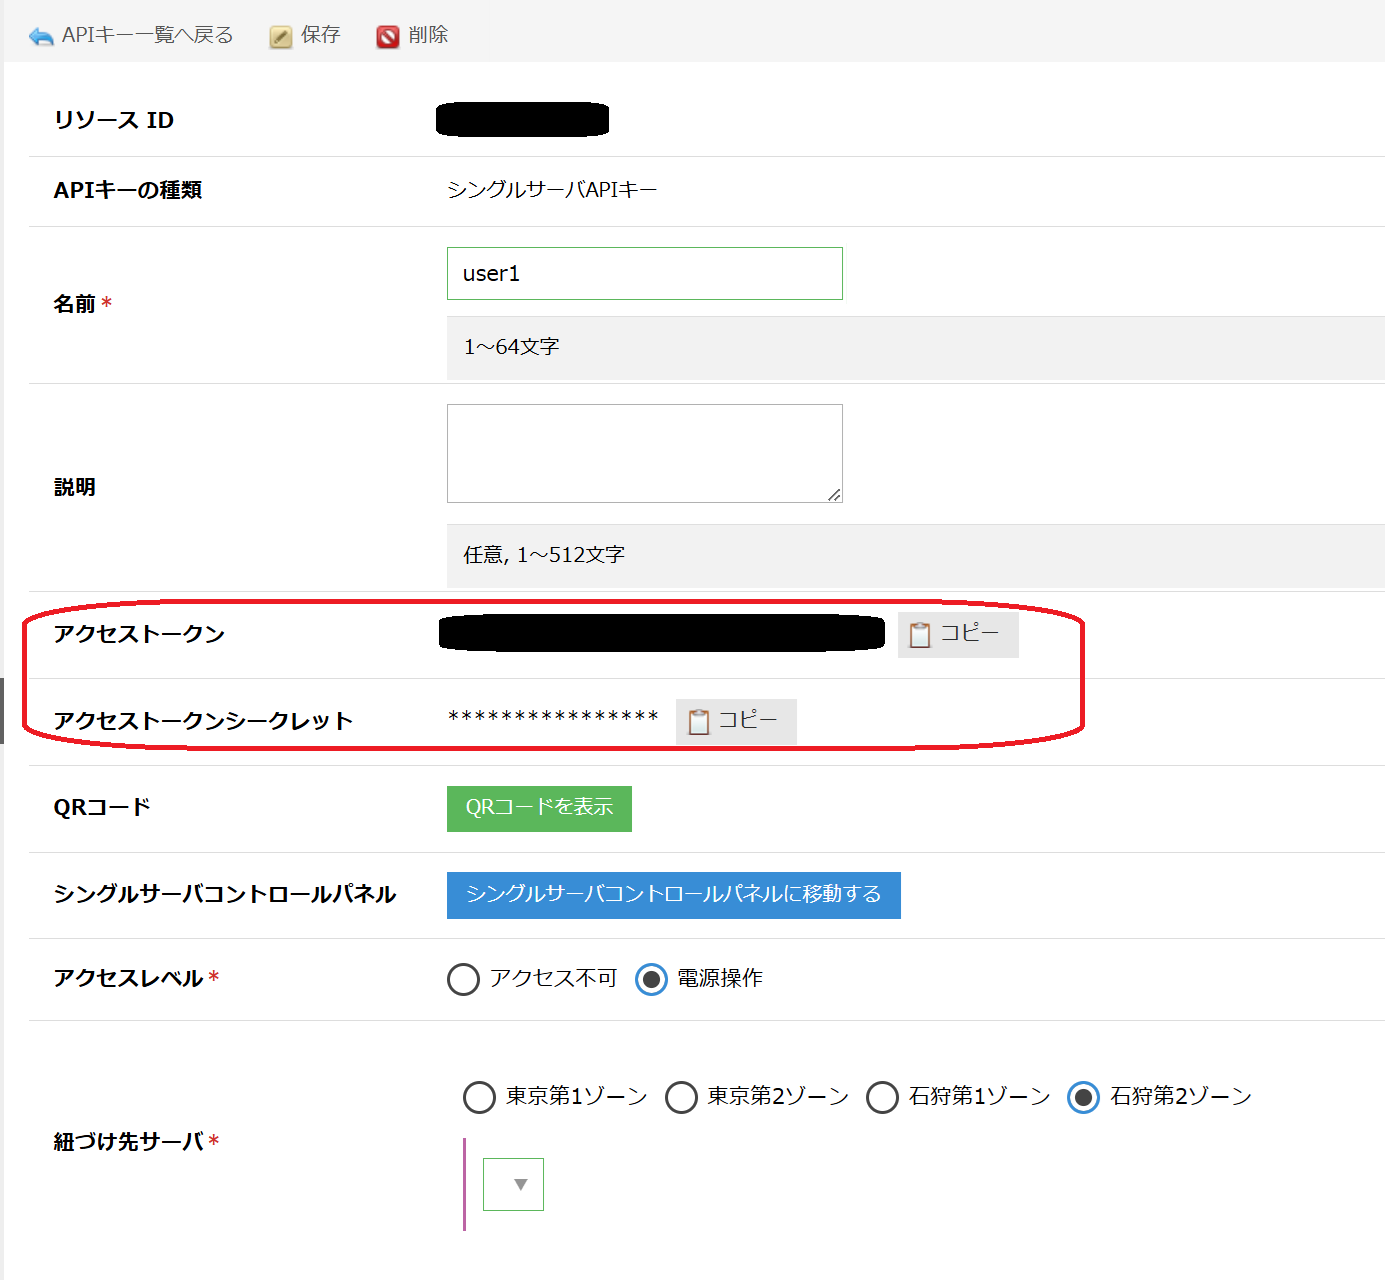Select アクセス不可 access level
This screenshot has width=1385, height=1280.
click(x=463, y=979)
